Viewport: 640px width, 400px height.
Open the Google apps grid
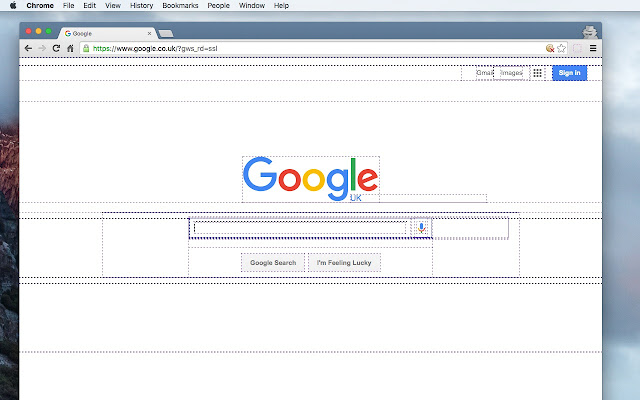click(x=538, y=73)
